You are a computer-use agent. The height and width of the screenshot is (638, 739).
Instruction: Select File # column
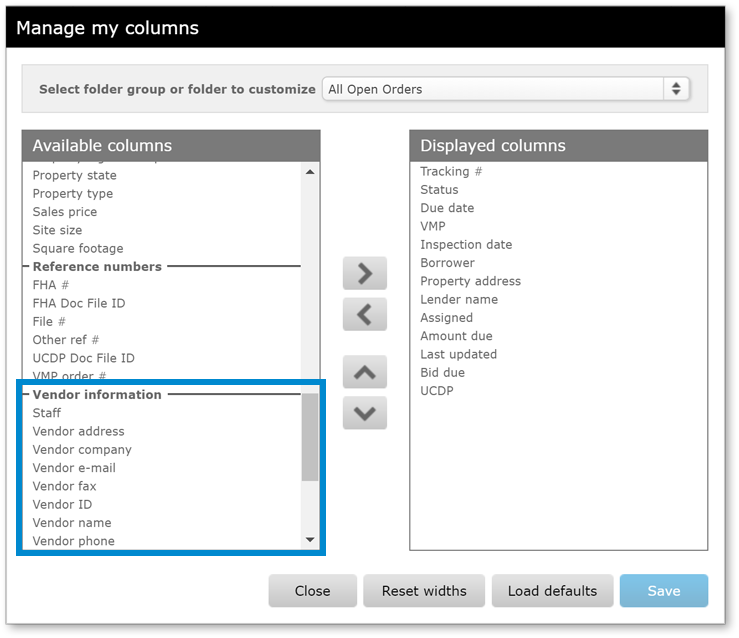click(49, 322)
